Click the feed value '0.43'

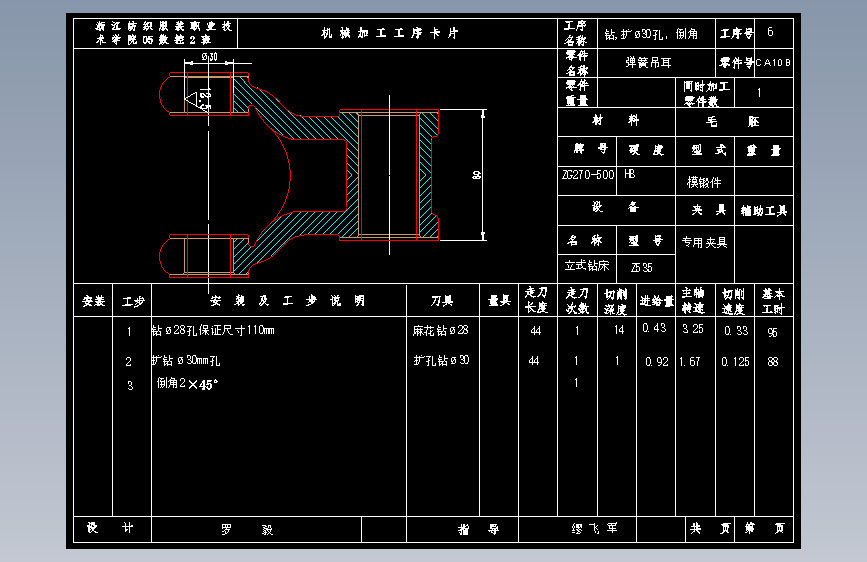click(654, 329)
